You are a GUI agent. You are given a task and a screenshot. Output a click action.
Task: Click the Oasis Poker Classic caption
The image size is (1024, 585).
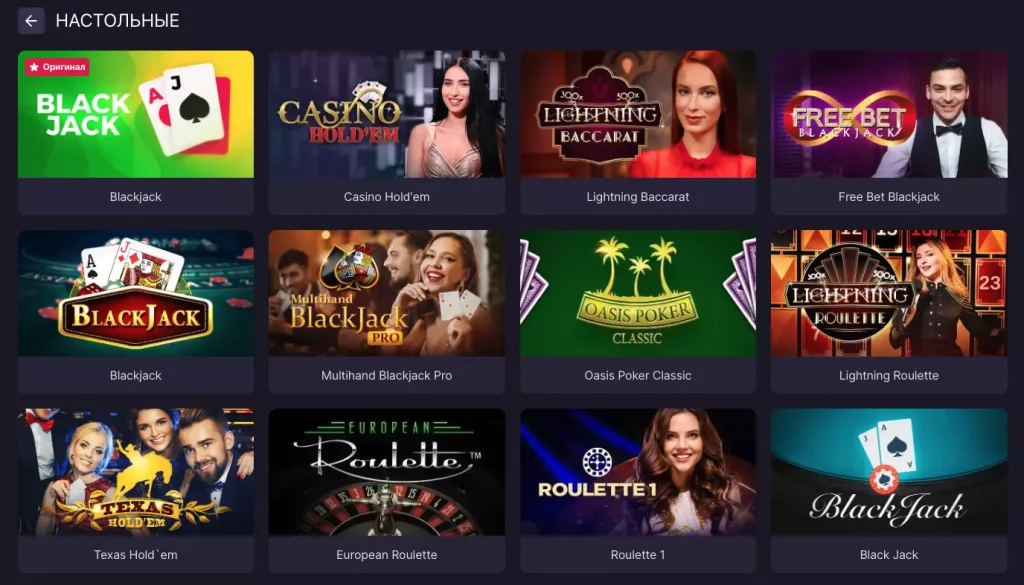[x=638, y=375]
